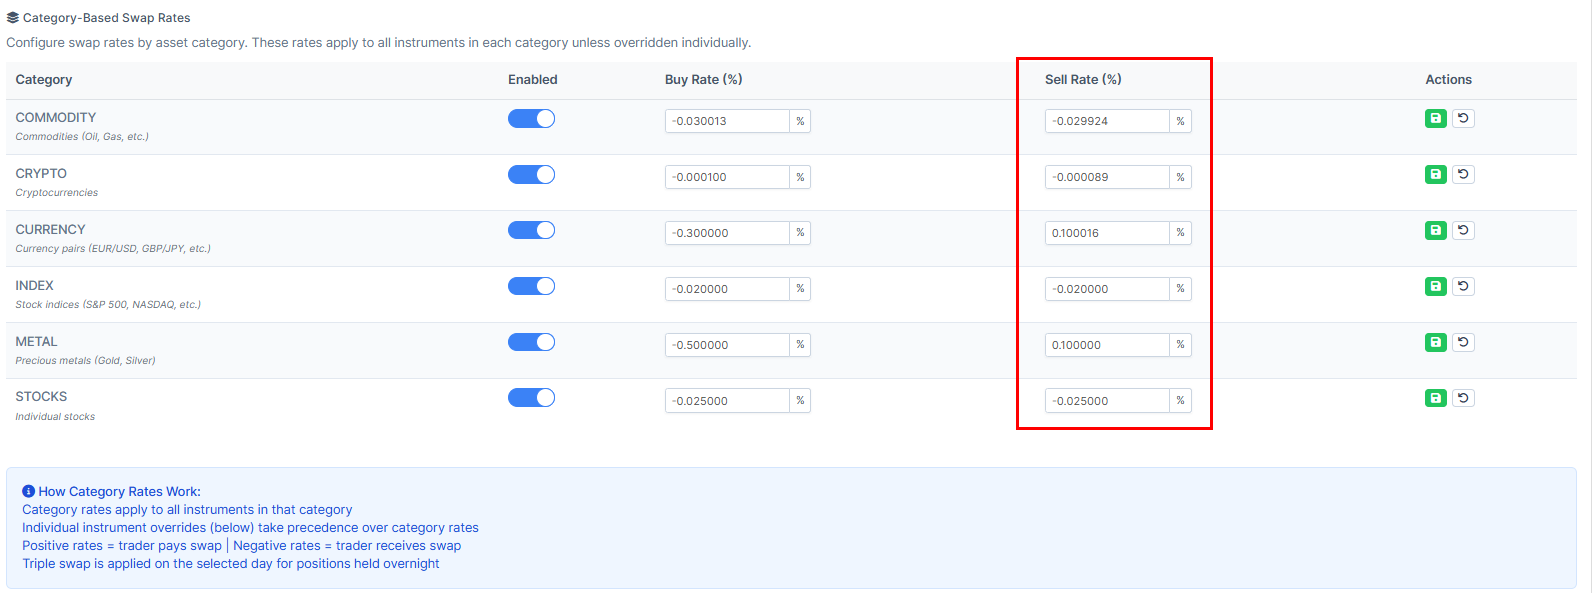Image resolution: width=1592 pixels, height=593 pixels.
Task: Save the CURRENCY category swap rates
Action: coord(1435,231)
